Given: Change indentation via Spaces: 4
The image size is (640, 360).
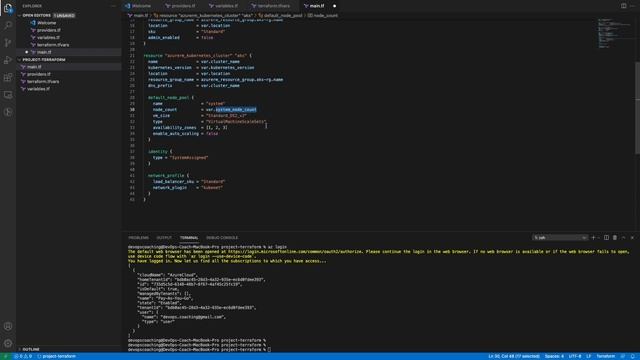Looking at the screenshot, I should pos(554,356).
